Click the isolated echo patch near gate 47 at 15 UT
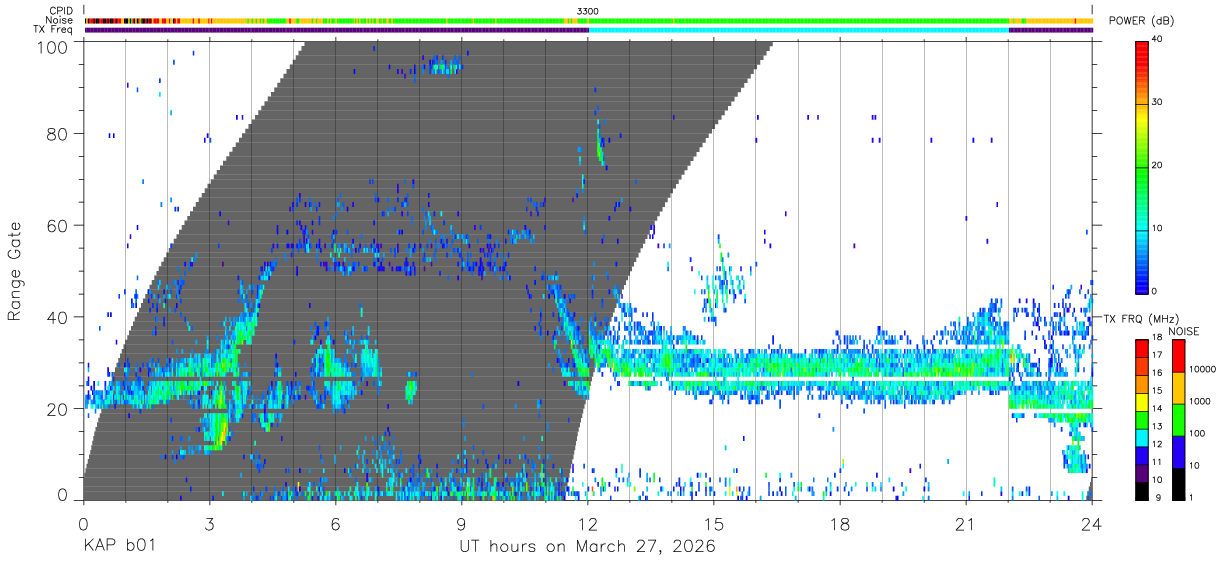The image size is (1228, 567). click(x=722, y=285)
